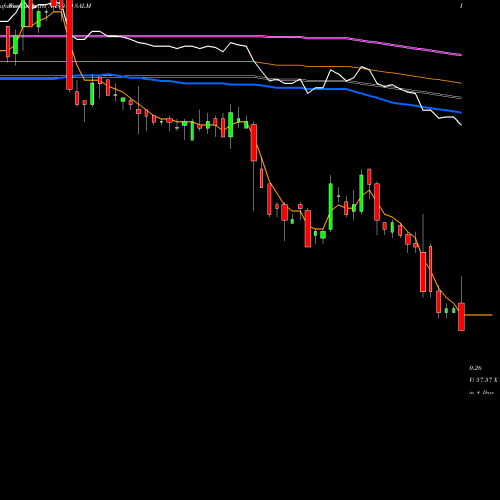Click the 0.26 price value
Image resolution: width=500 pixels, height=500 pixels.
point(475,368)
